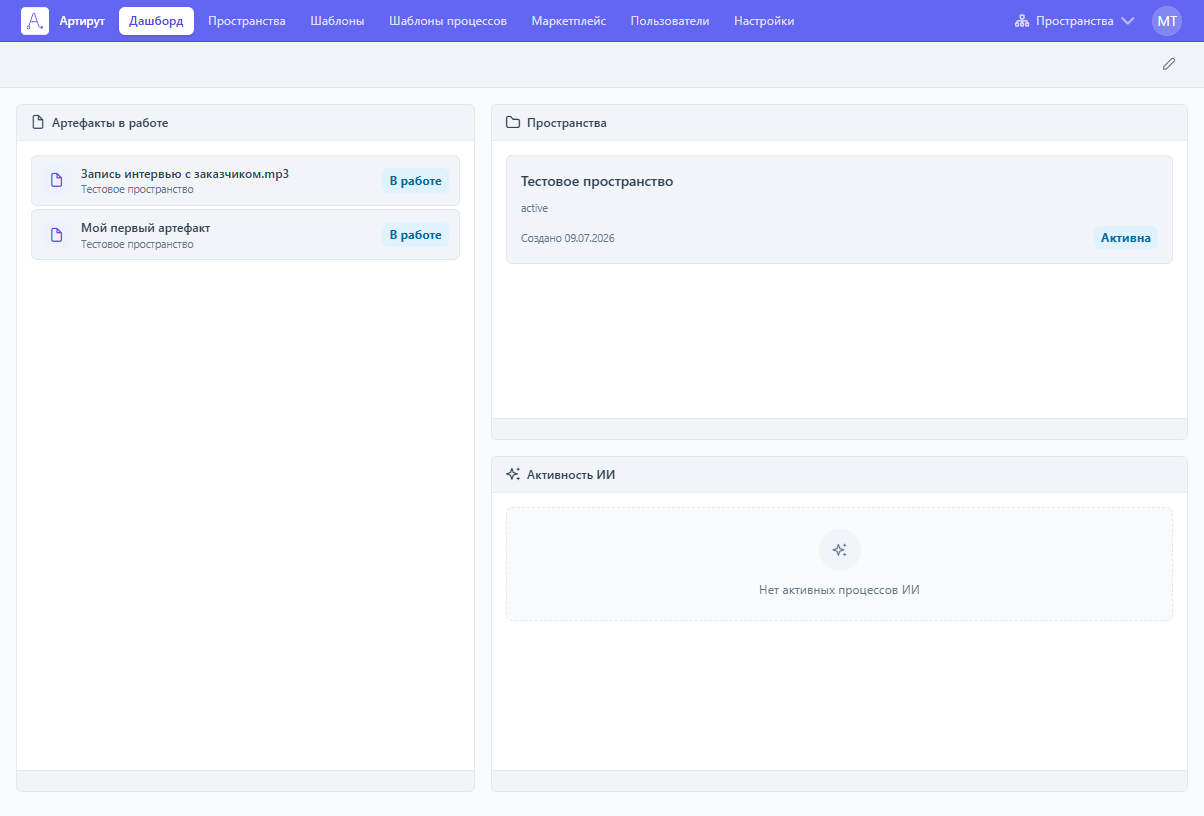
Task: Click the Активна status badge
Action: [x=1126, y=238]
